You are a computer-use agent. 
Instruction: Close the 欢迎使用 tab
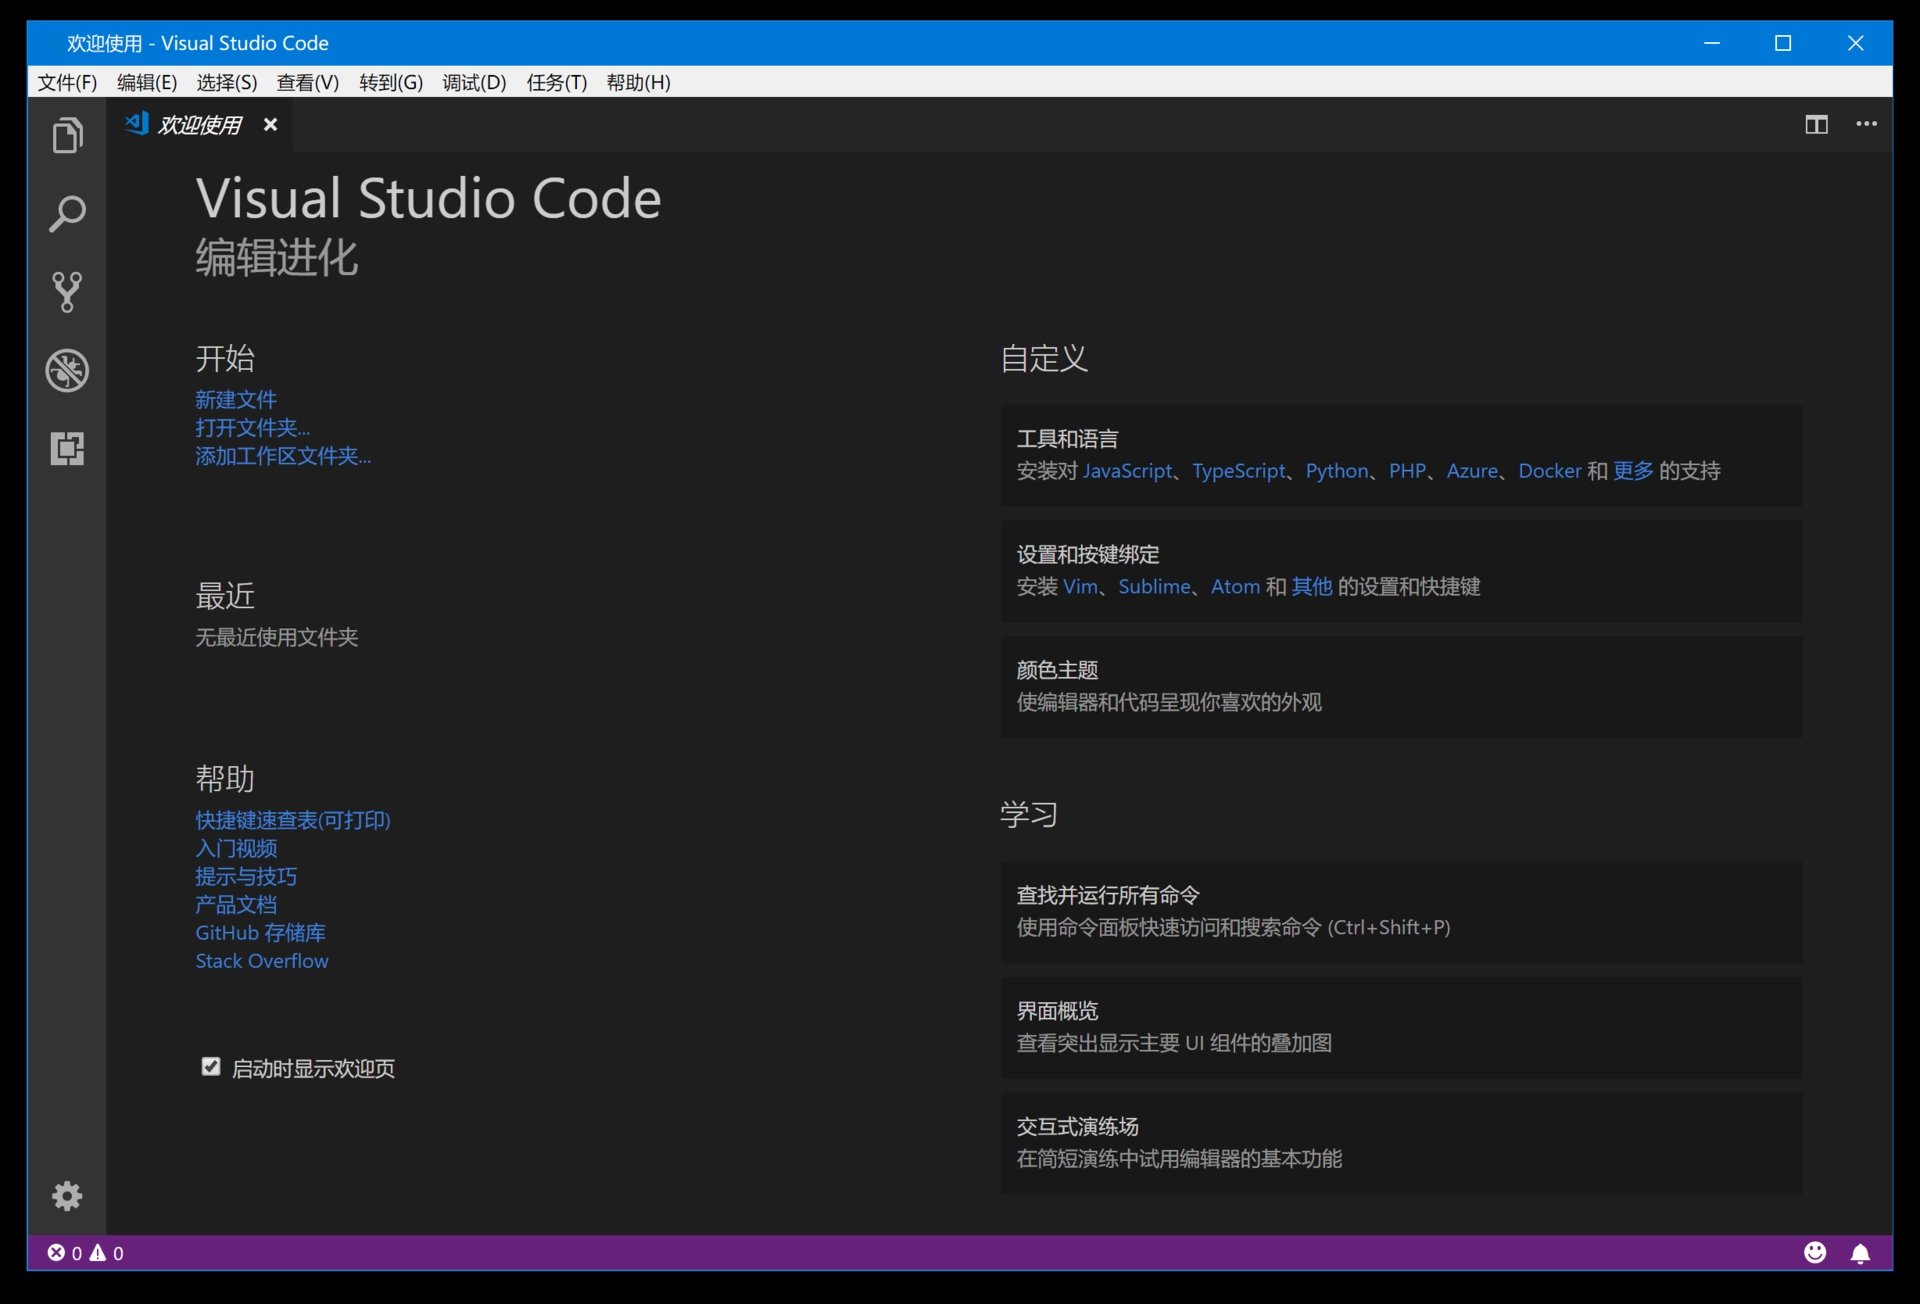pos(270,124)
